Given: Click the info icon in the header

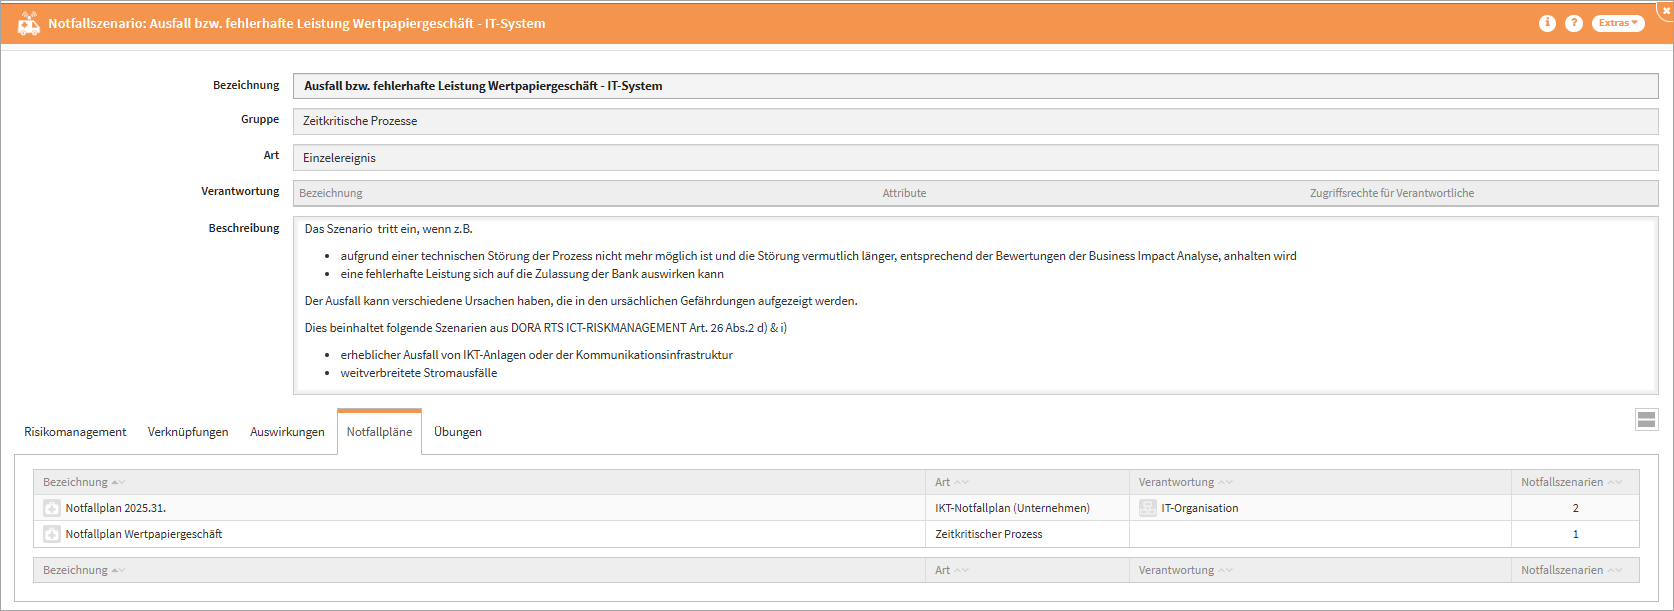Looking at the screenshot, I should [x=1547, y=23].
